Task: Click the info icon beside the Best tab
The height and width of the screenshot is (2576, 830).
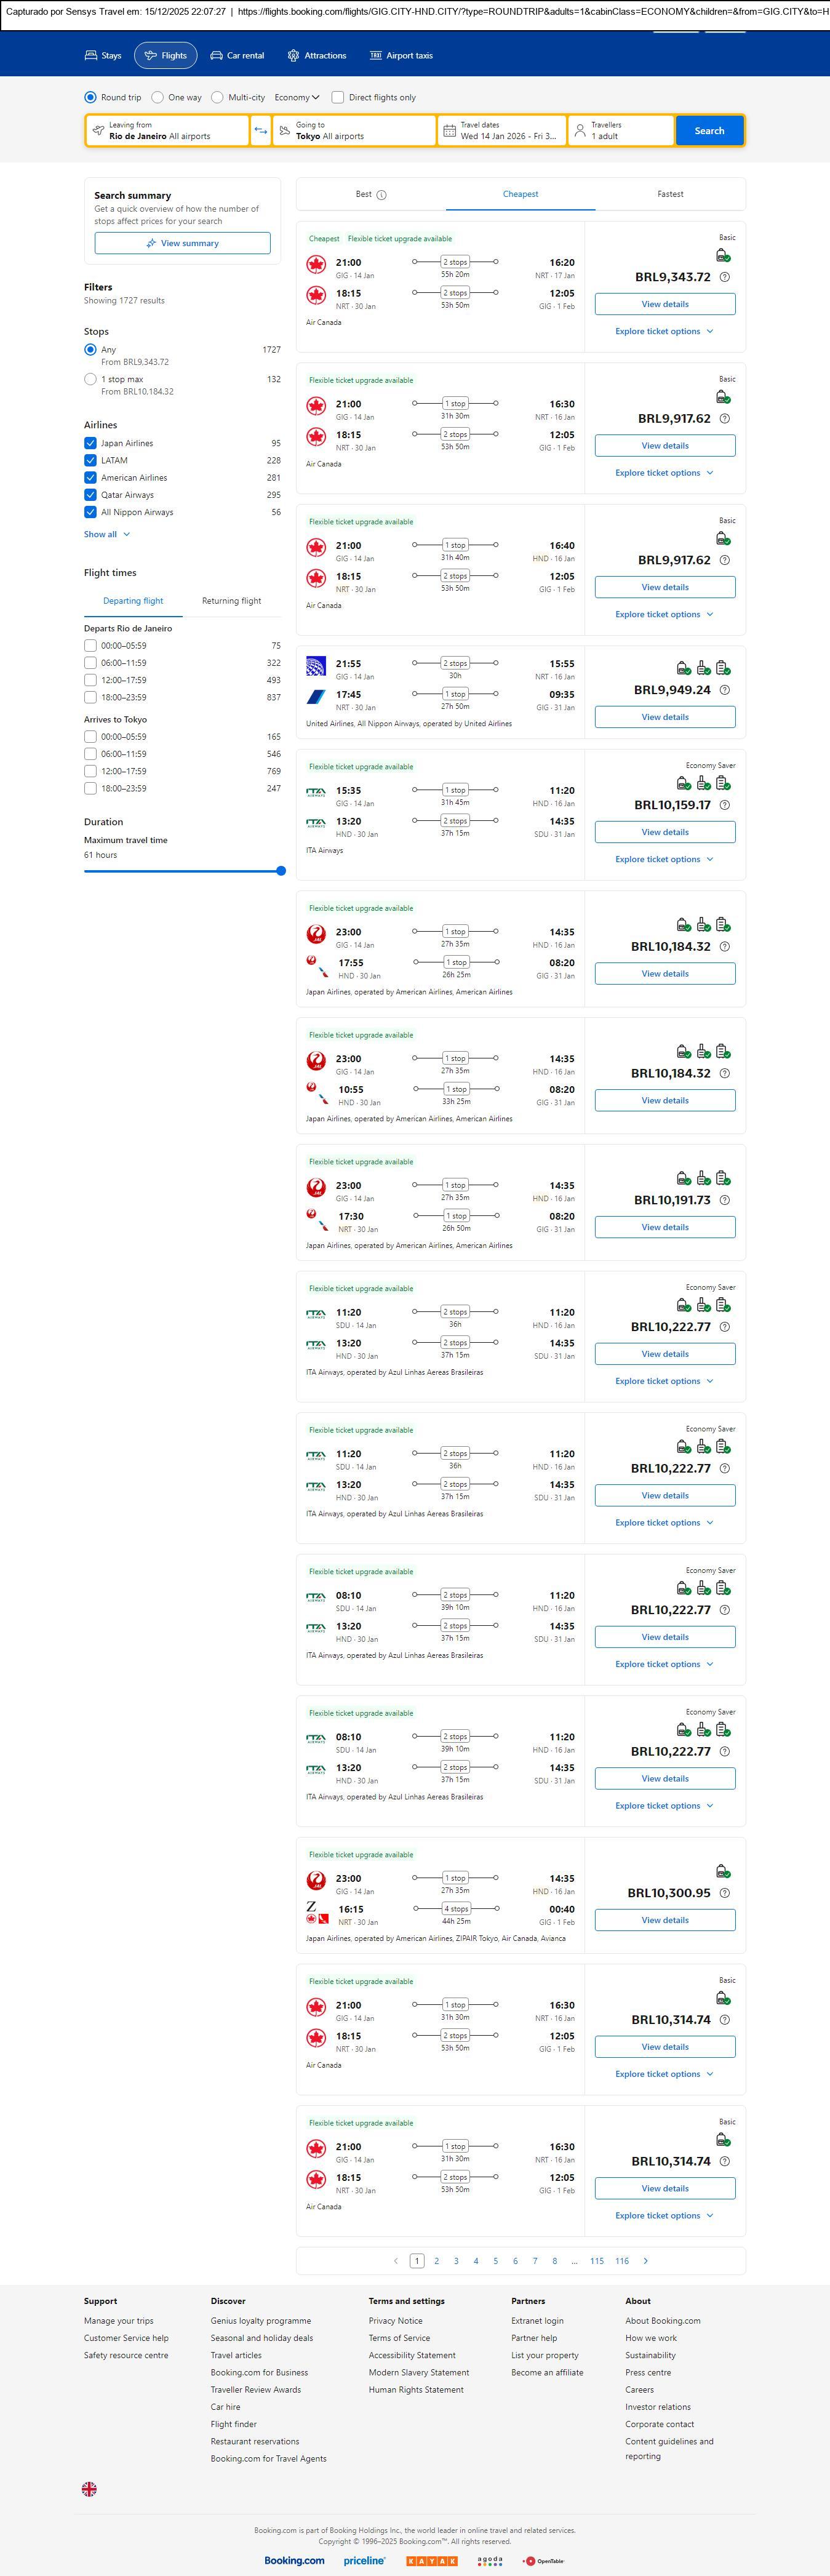Action: [x=382, y=195]
